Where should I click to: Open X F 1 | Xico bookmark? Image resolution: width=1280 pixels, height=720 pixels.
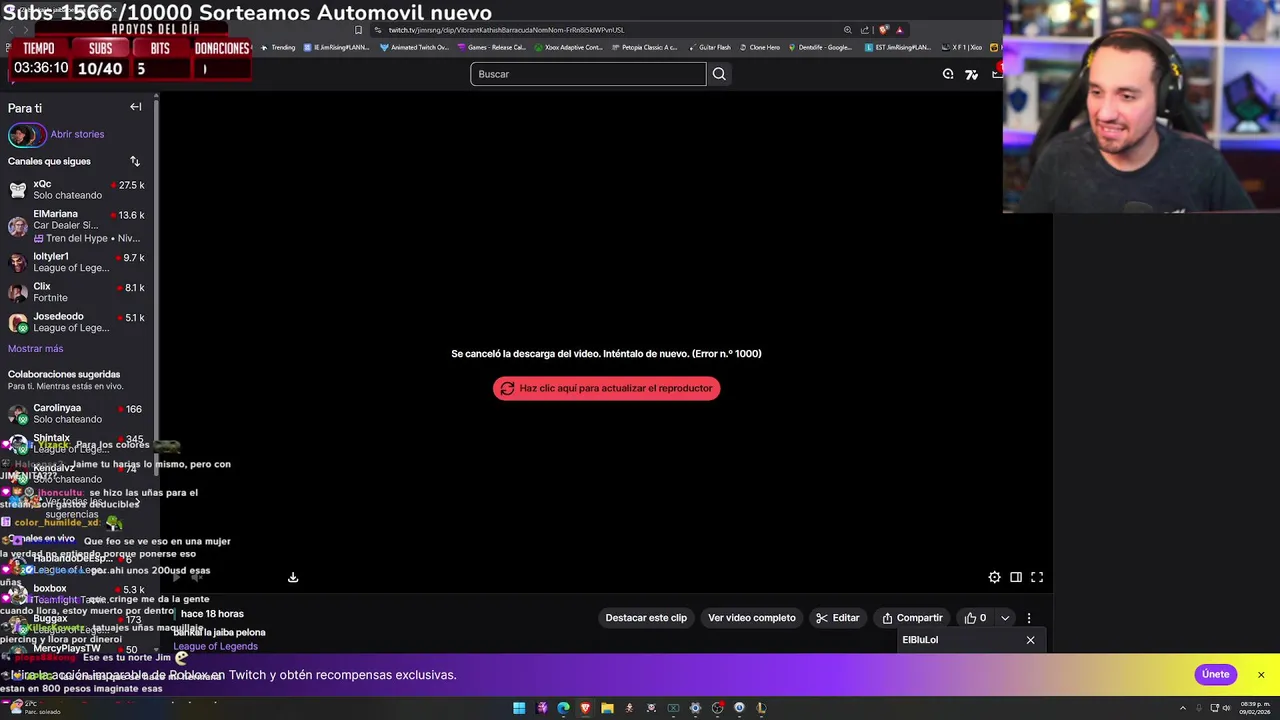click(962, 47)
